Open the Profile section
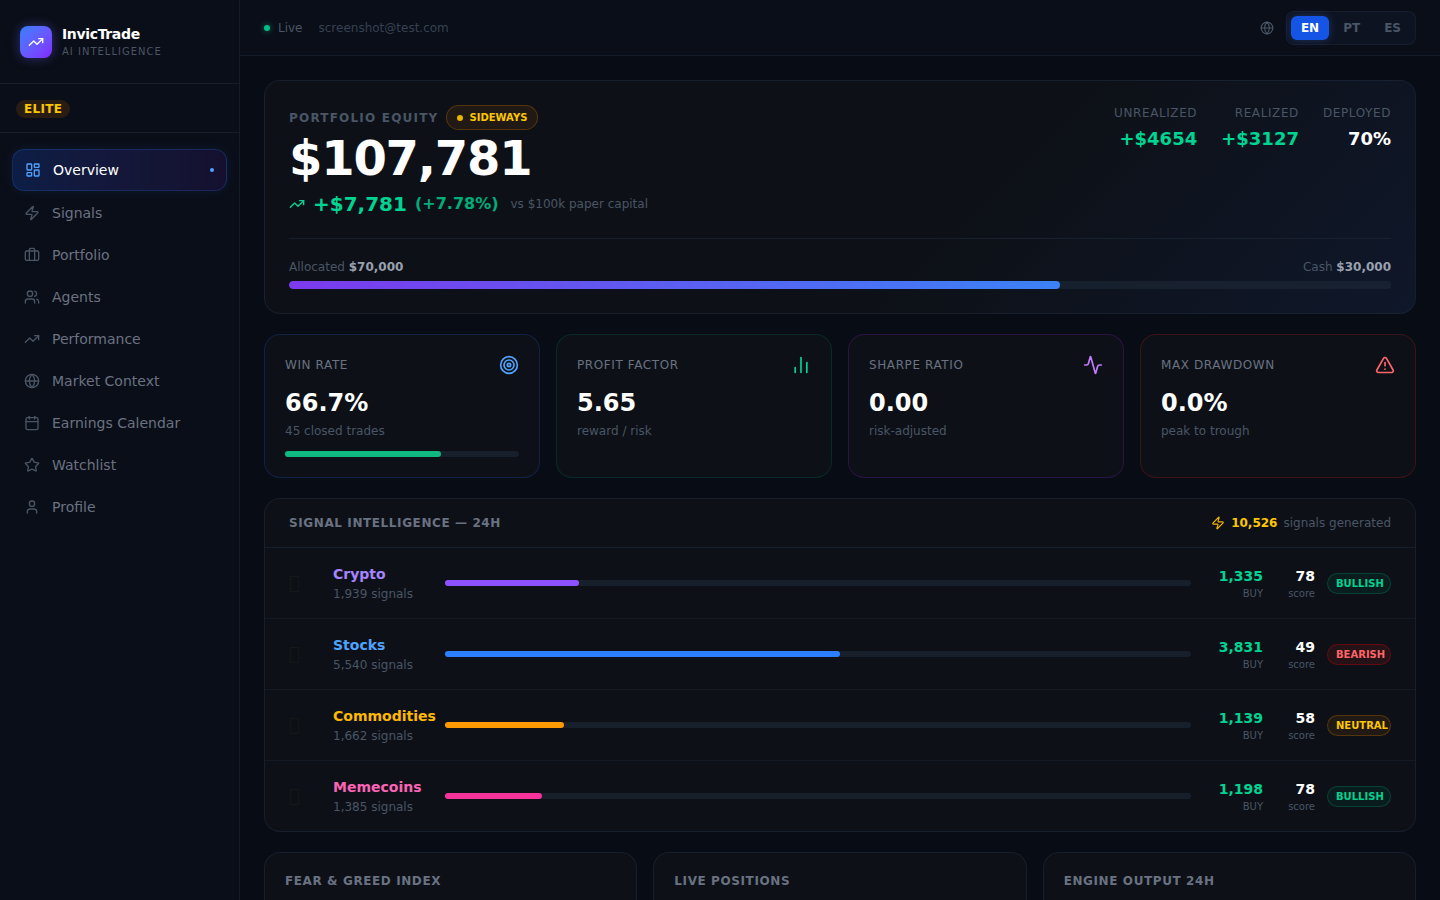The height and width of the screenshot is (900, 1440). tap(74, 506)
